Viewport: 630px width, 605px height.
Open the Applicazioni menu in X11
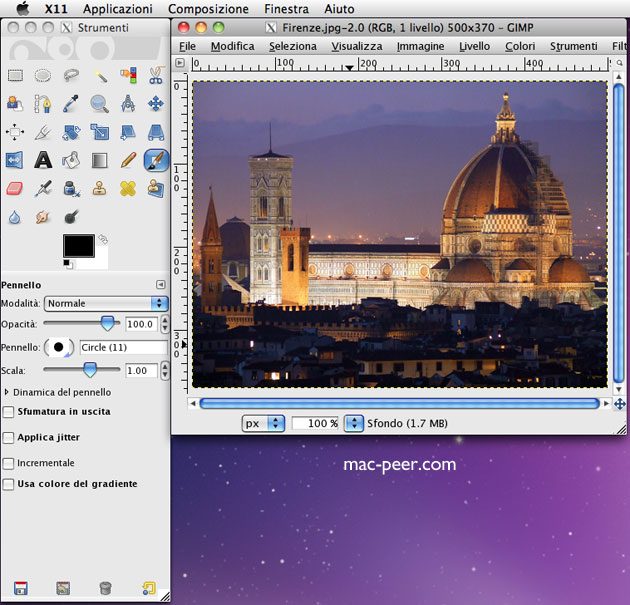118,9
